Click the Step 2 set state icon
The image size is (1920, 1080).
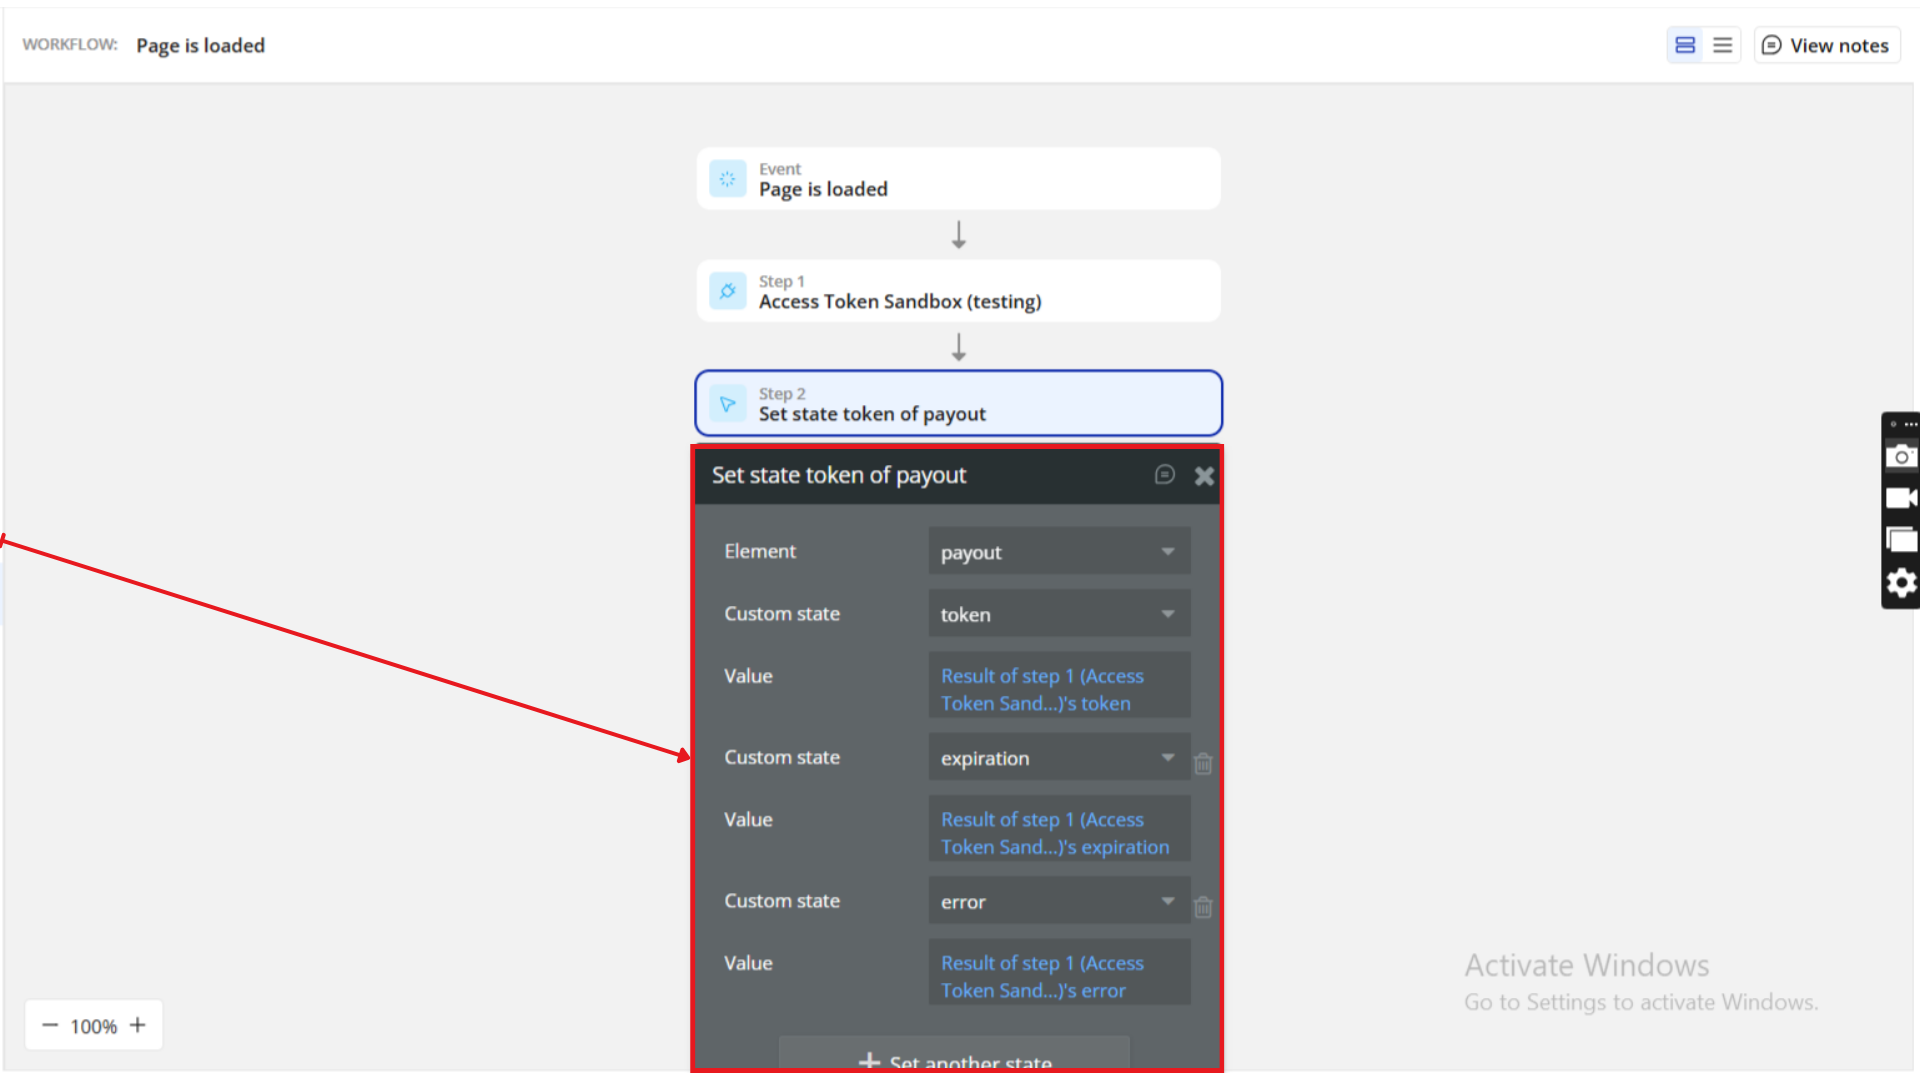tap(727, 404)
